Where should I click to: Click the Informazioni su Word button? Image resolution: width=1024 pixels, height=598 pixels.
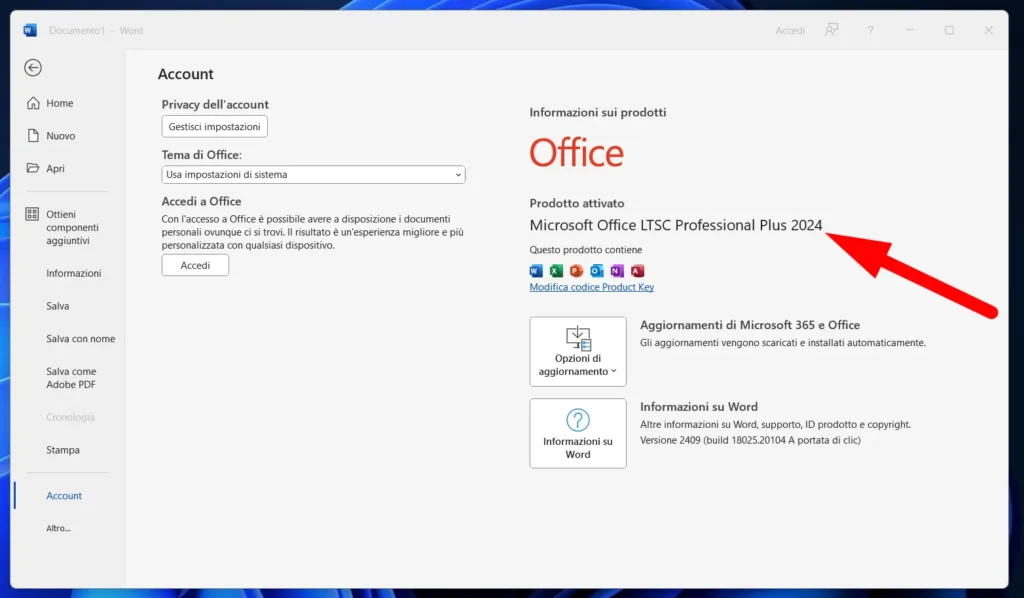578,433
